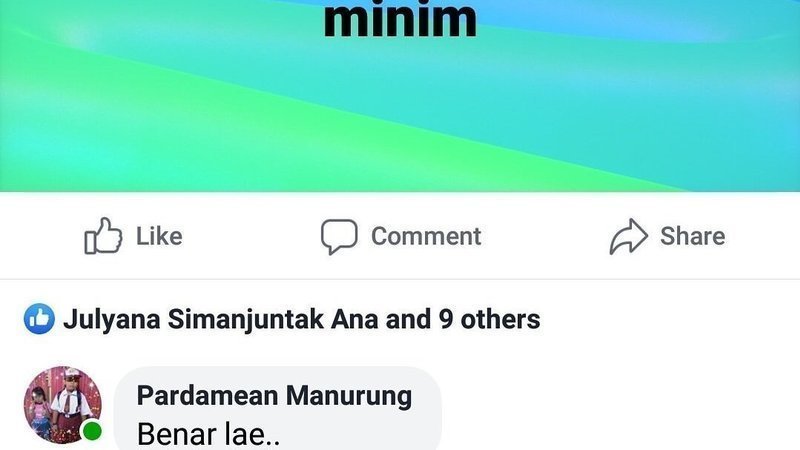Click the green online status dot

point(92,431)
